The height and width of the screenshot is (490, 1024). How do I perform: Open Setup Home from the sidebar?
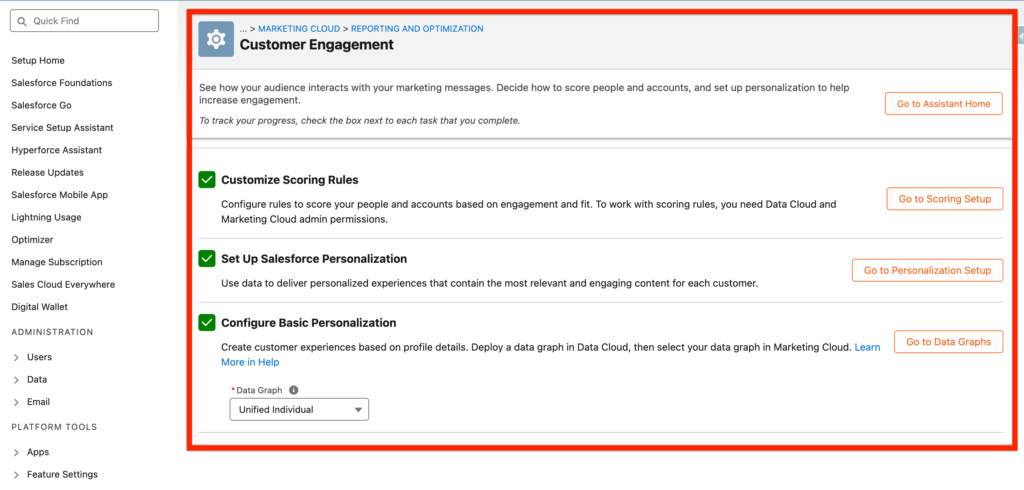pos(38,61)
